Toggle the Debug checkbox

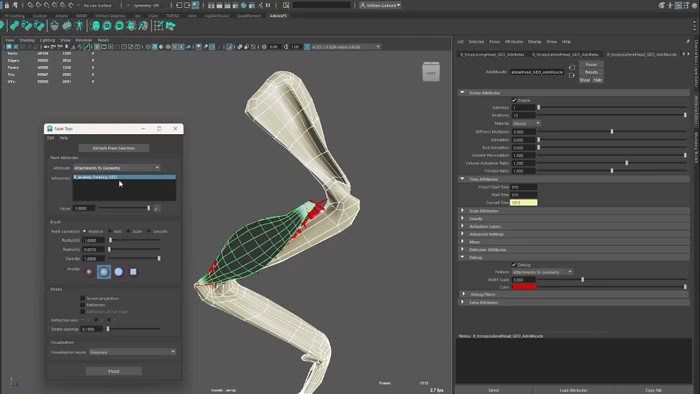click(x=514, y=265)
